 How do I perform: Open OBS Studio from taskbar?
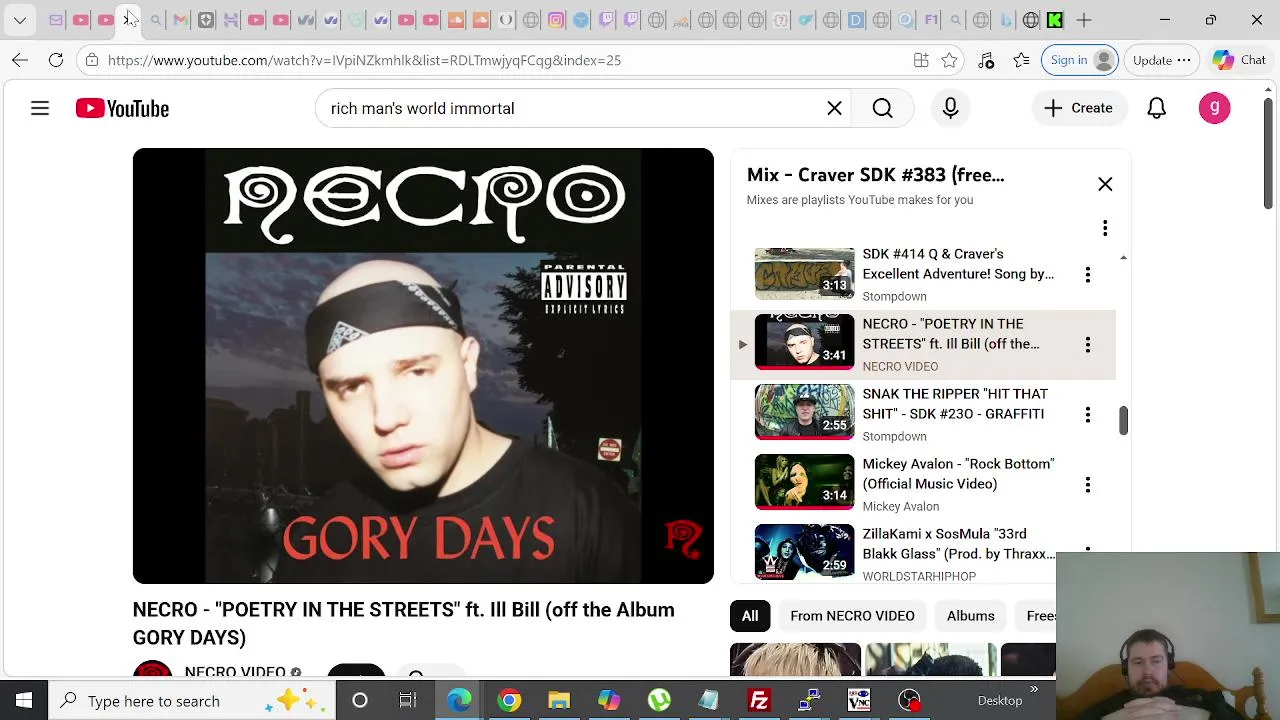coord(909,701)
